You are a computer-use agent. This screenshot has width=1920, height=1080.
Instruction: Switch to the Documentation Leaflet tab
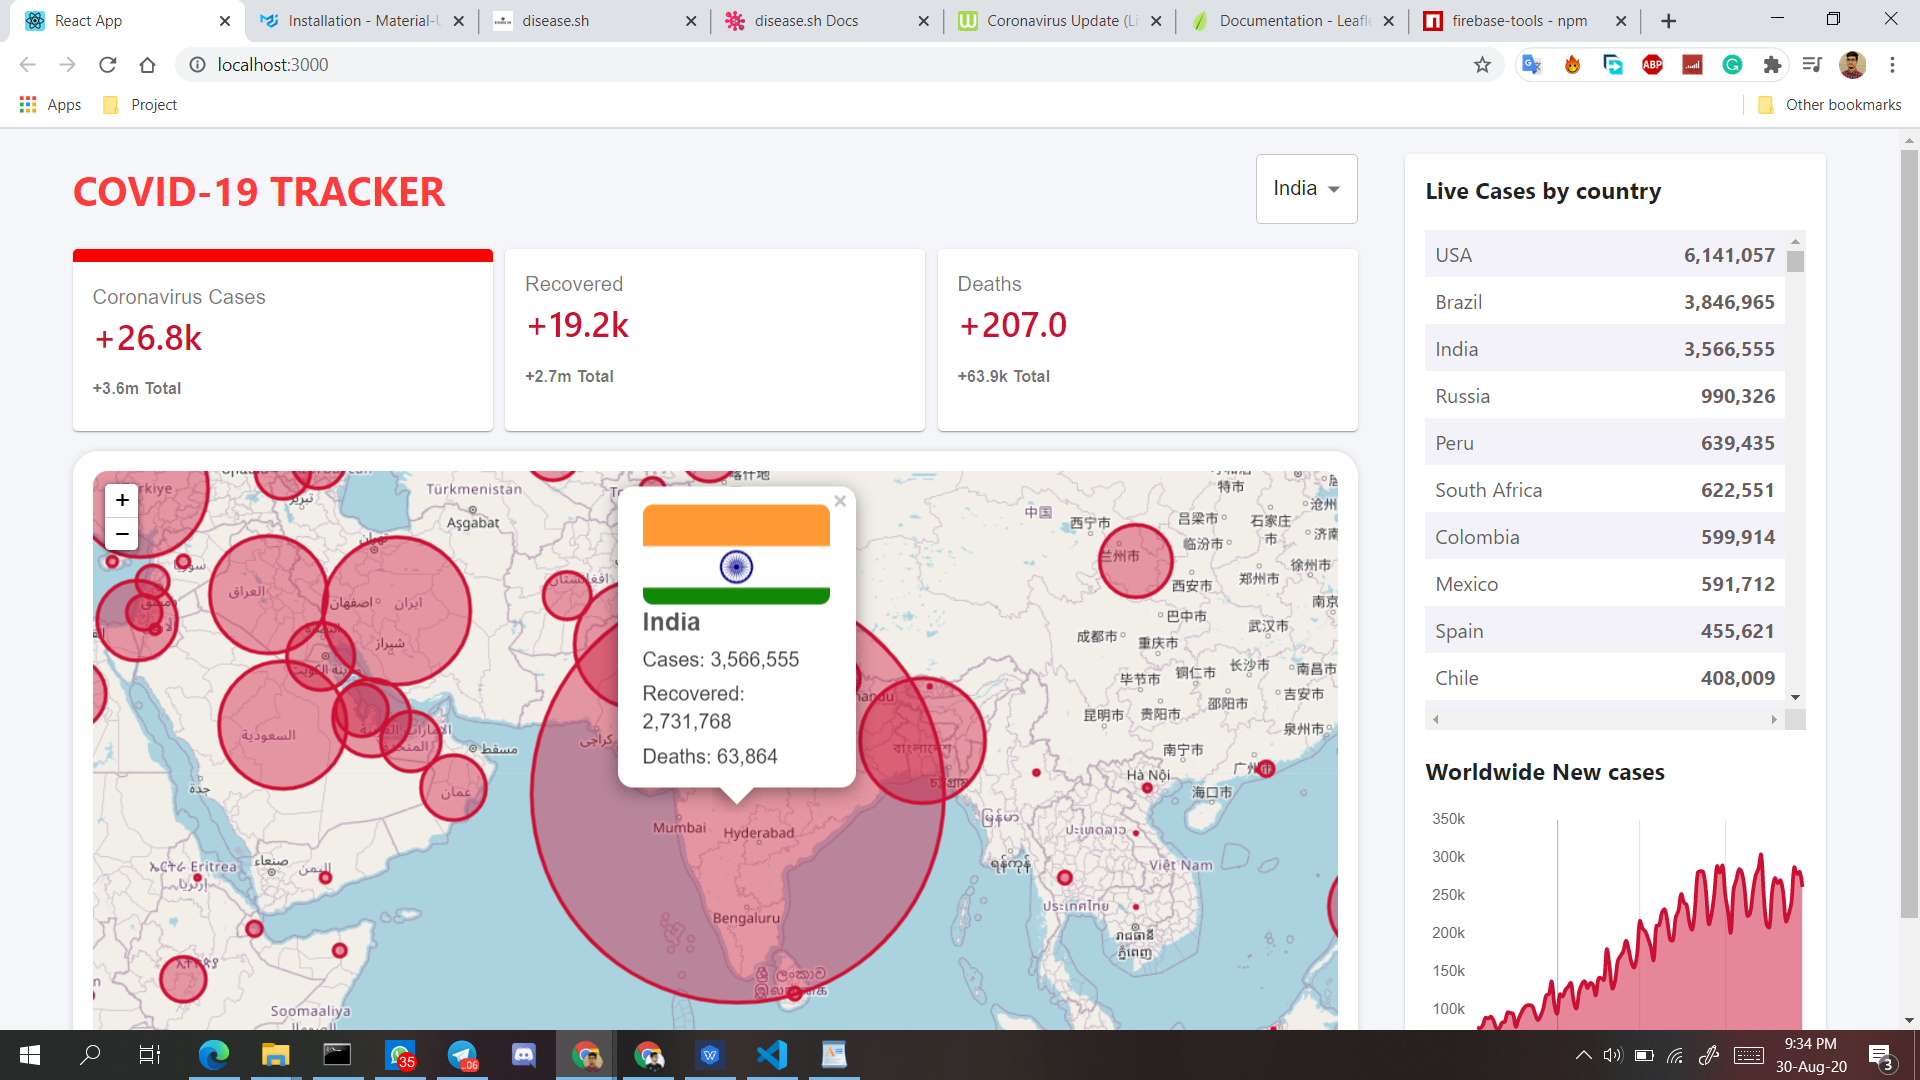(1291, 21)
